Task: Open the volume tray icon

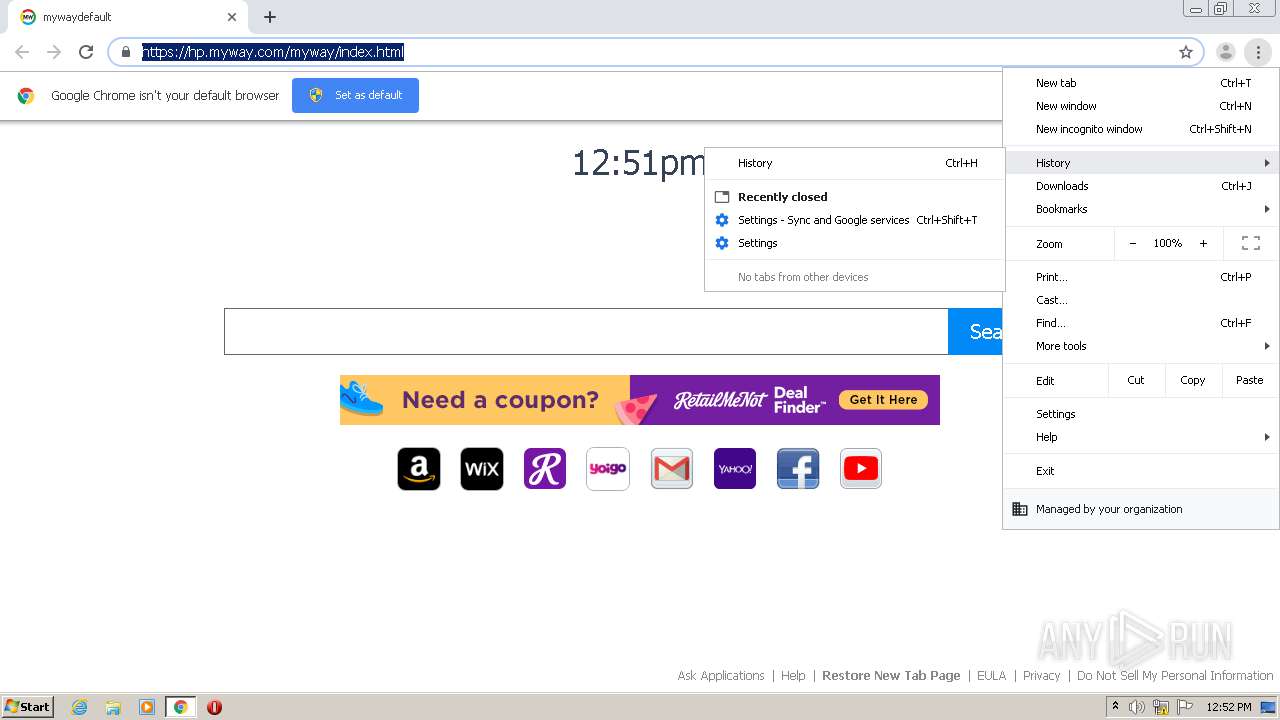Action: coord(1137,707)
